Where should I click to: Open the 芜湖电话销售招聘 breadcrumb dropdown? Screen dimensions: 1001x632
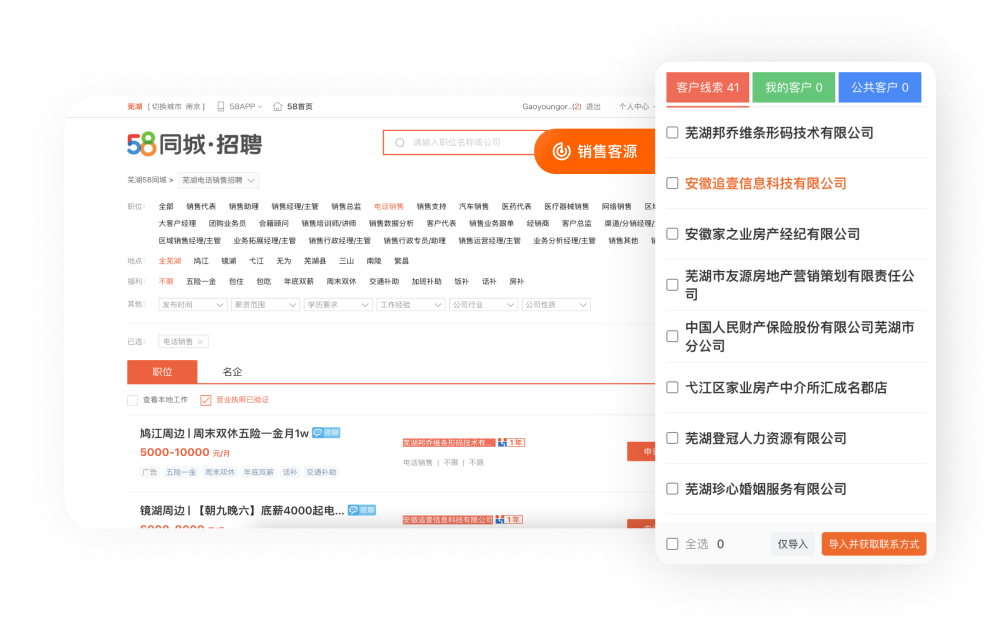218,181
